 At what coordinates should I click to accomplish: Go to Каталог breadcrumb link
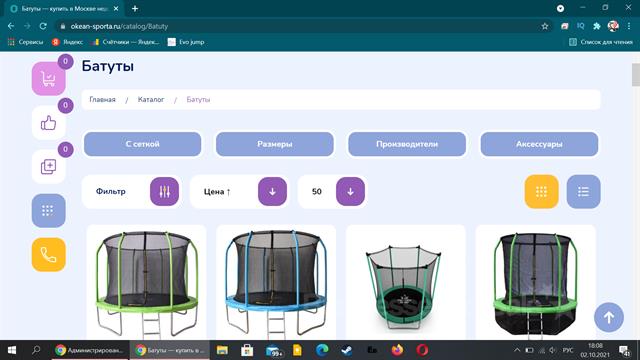(x=151, y=100)
